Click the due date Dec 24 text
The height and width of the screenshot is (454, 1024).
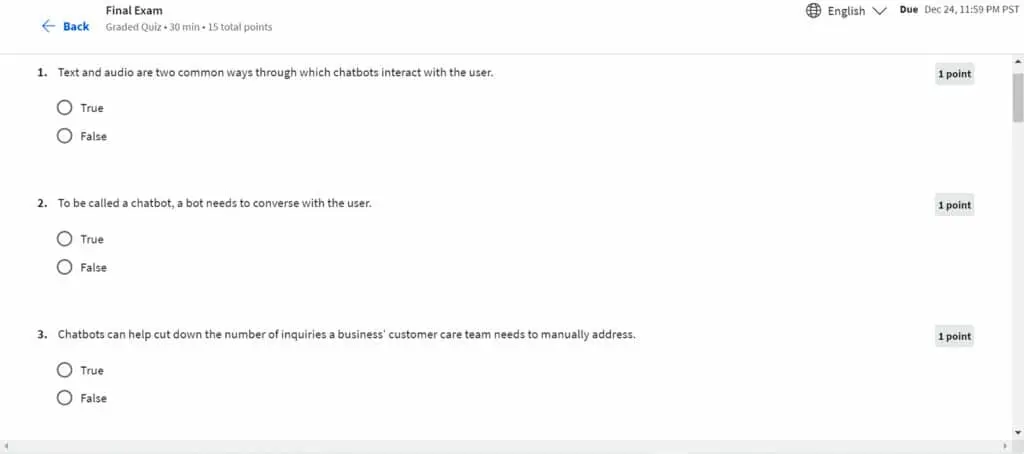point(971,10)
